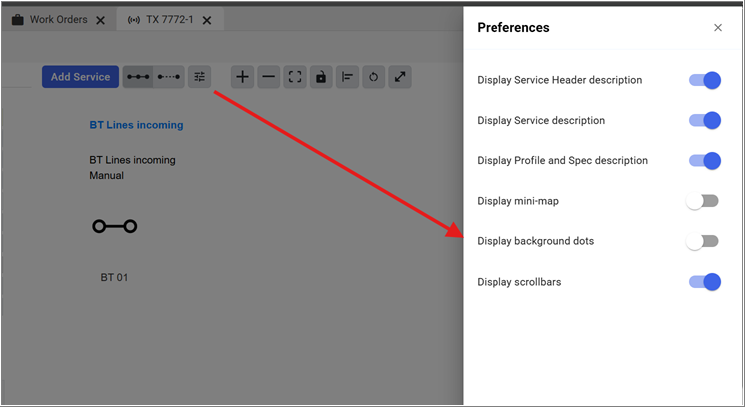745x407 pixels.
Task: Select the dashed line connection mode icon
Action: 169,77
